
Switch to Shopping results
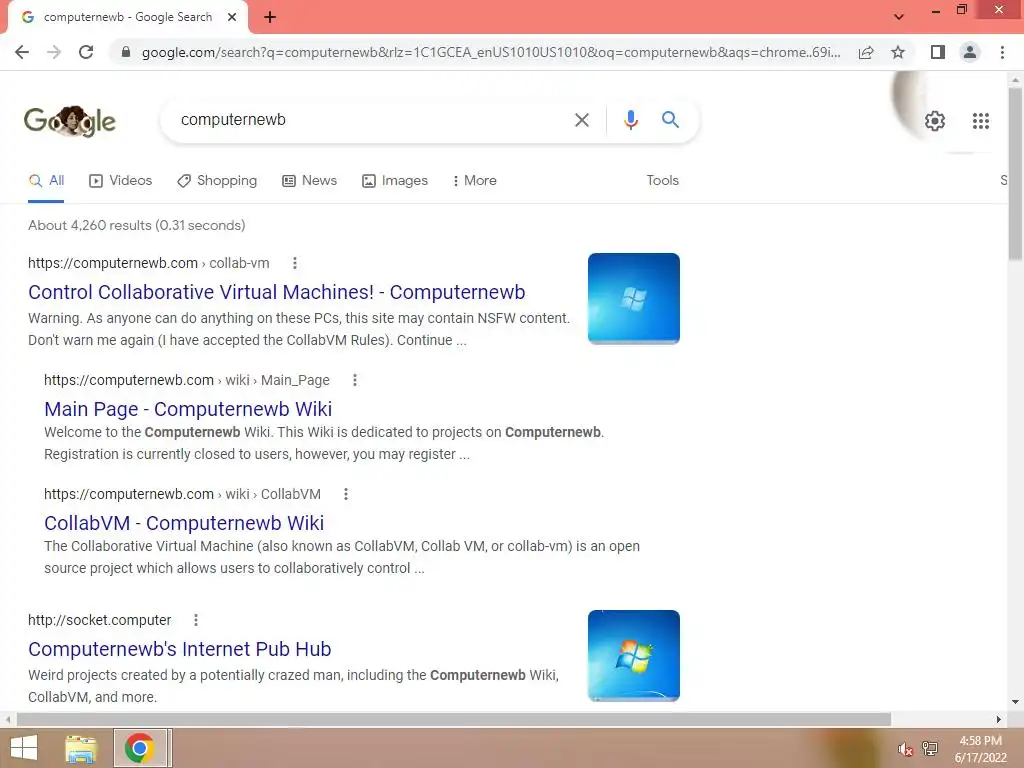pyautogui.click(x=217, y=181)
